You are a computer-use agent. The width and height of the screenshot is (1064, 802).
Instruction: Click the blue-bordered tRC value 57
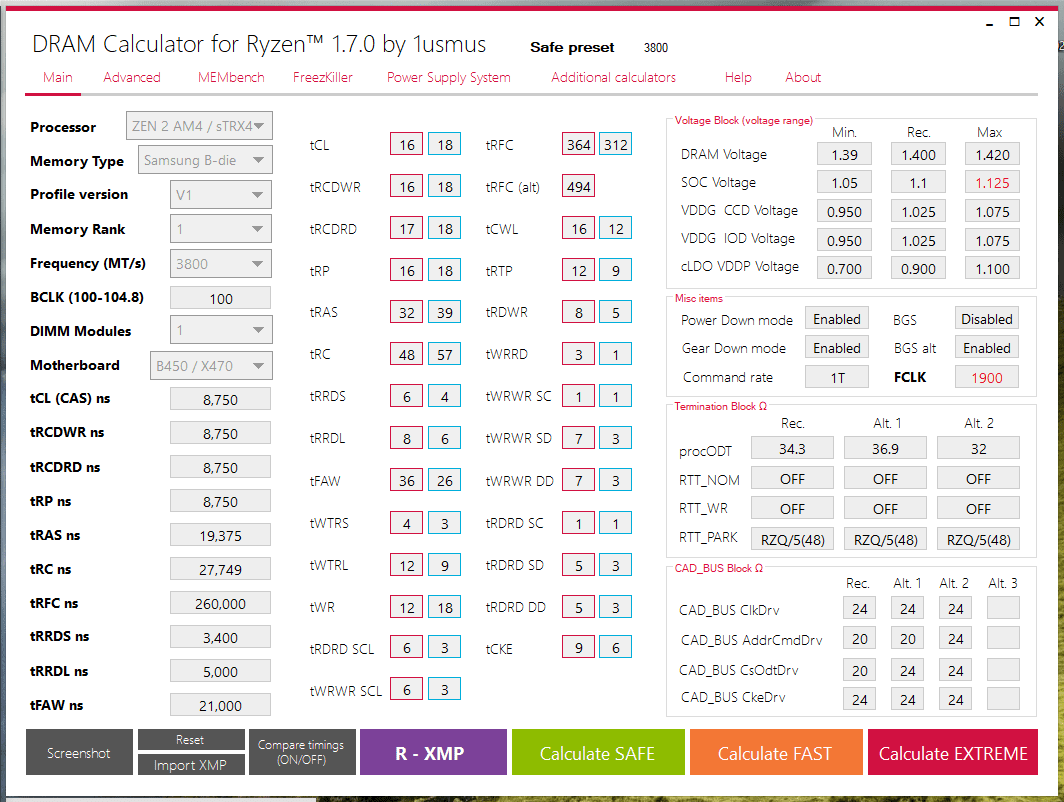click(x=444, y=354)
